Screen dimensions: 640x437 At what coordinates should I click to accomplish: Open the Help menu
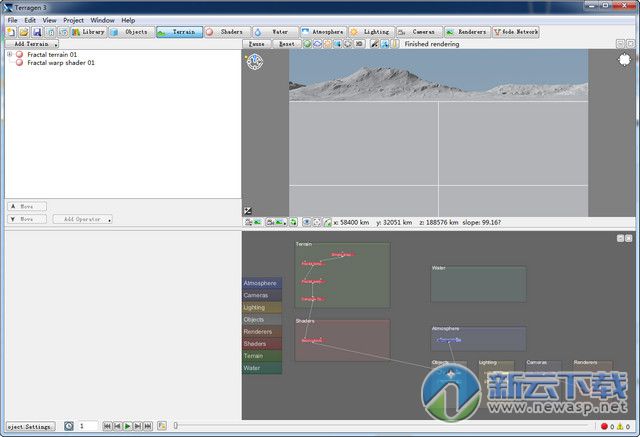point(128,20)
